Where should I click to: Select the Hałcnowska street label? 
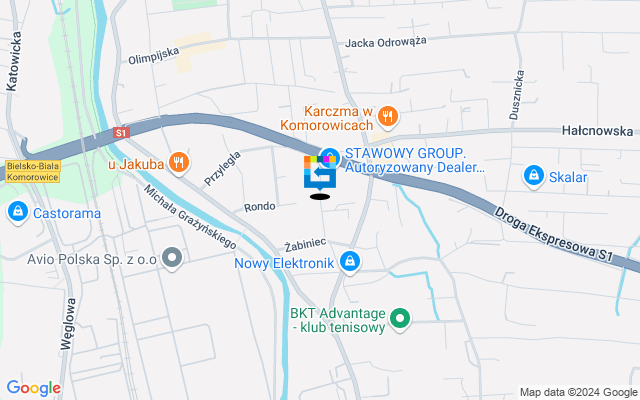click(x=598, y=131)
